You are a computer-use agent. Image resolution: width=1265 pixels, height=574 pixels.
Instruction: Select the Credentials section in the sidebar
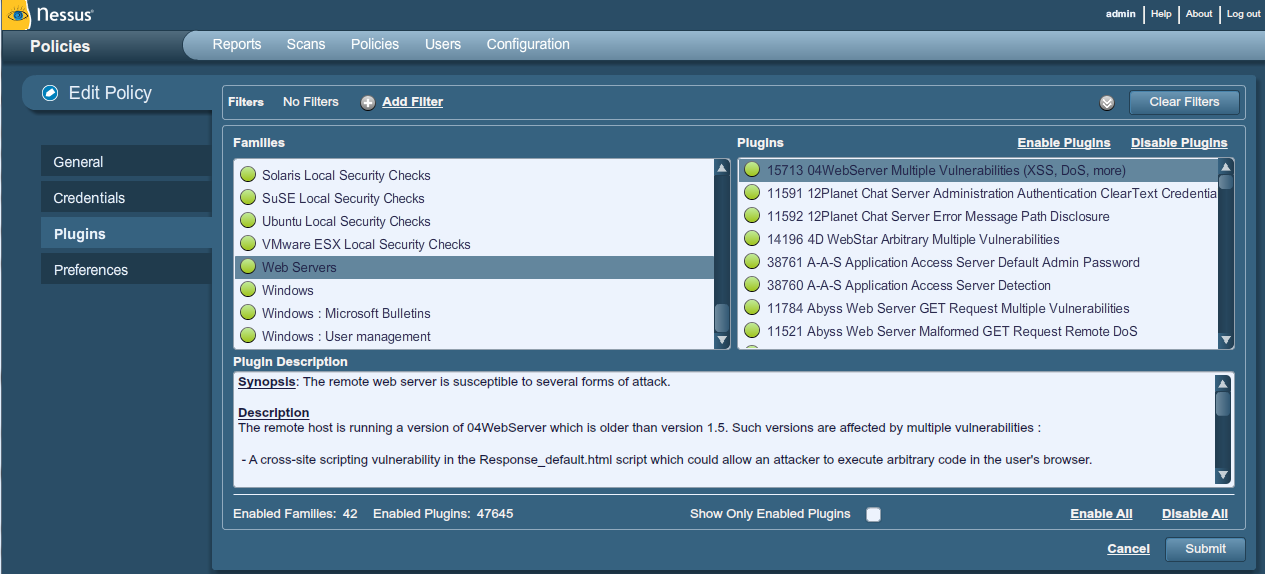(x=126, y=198)
